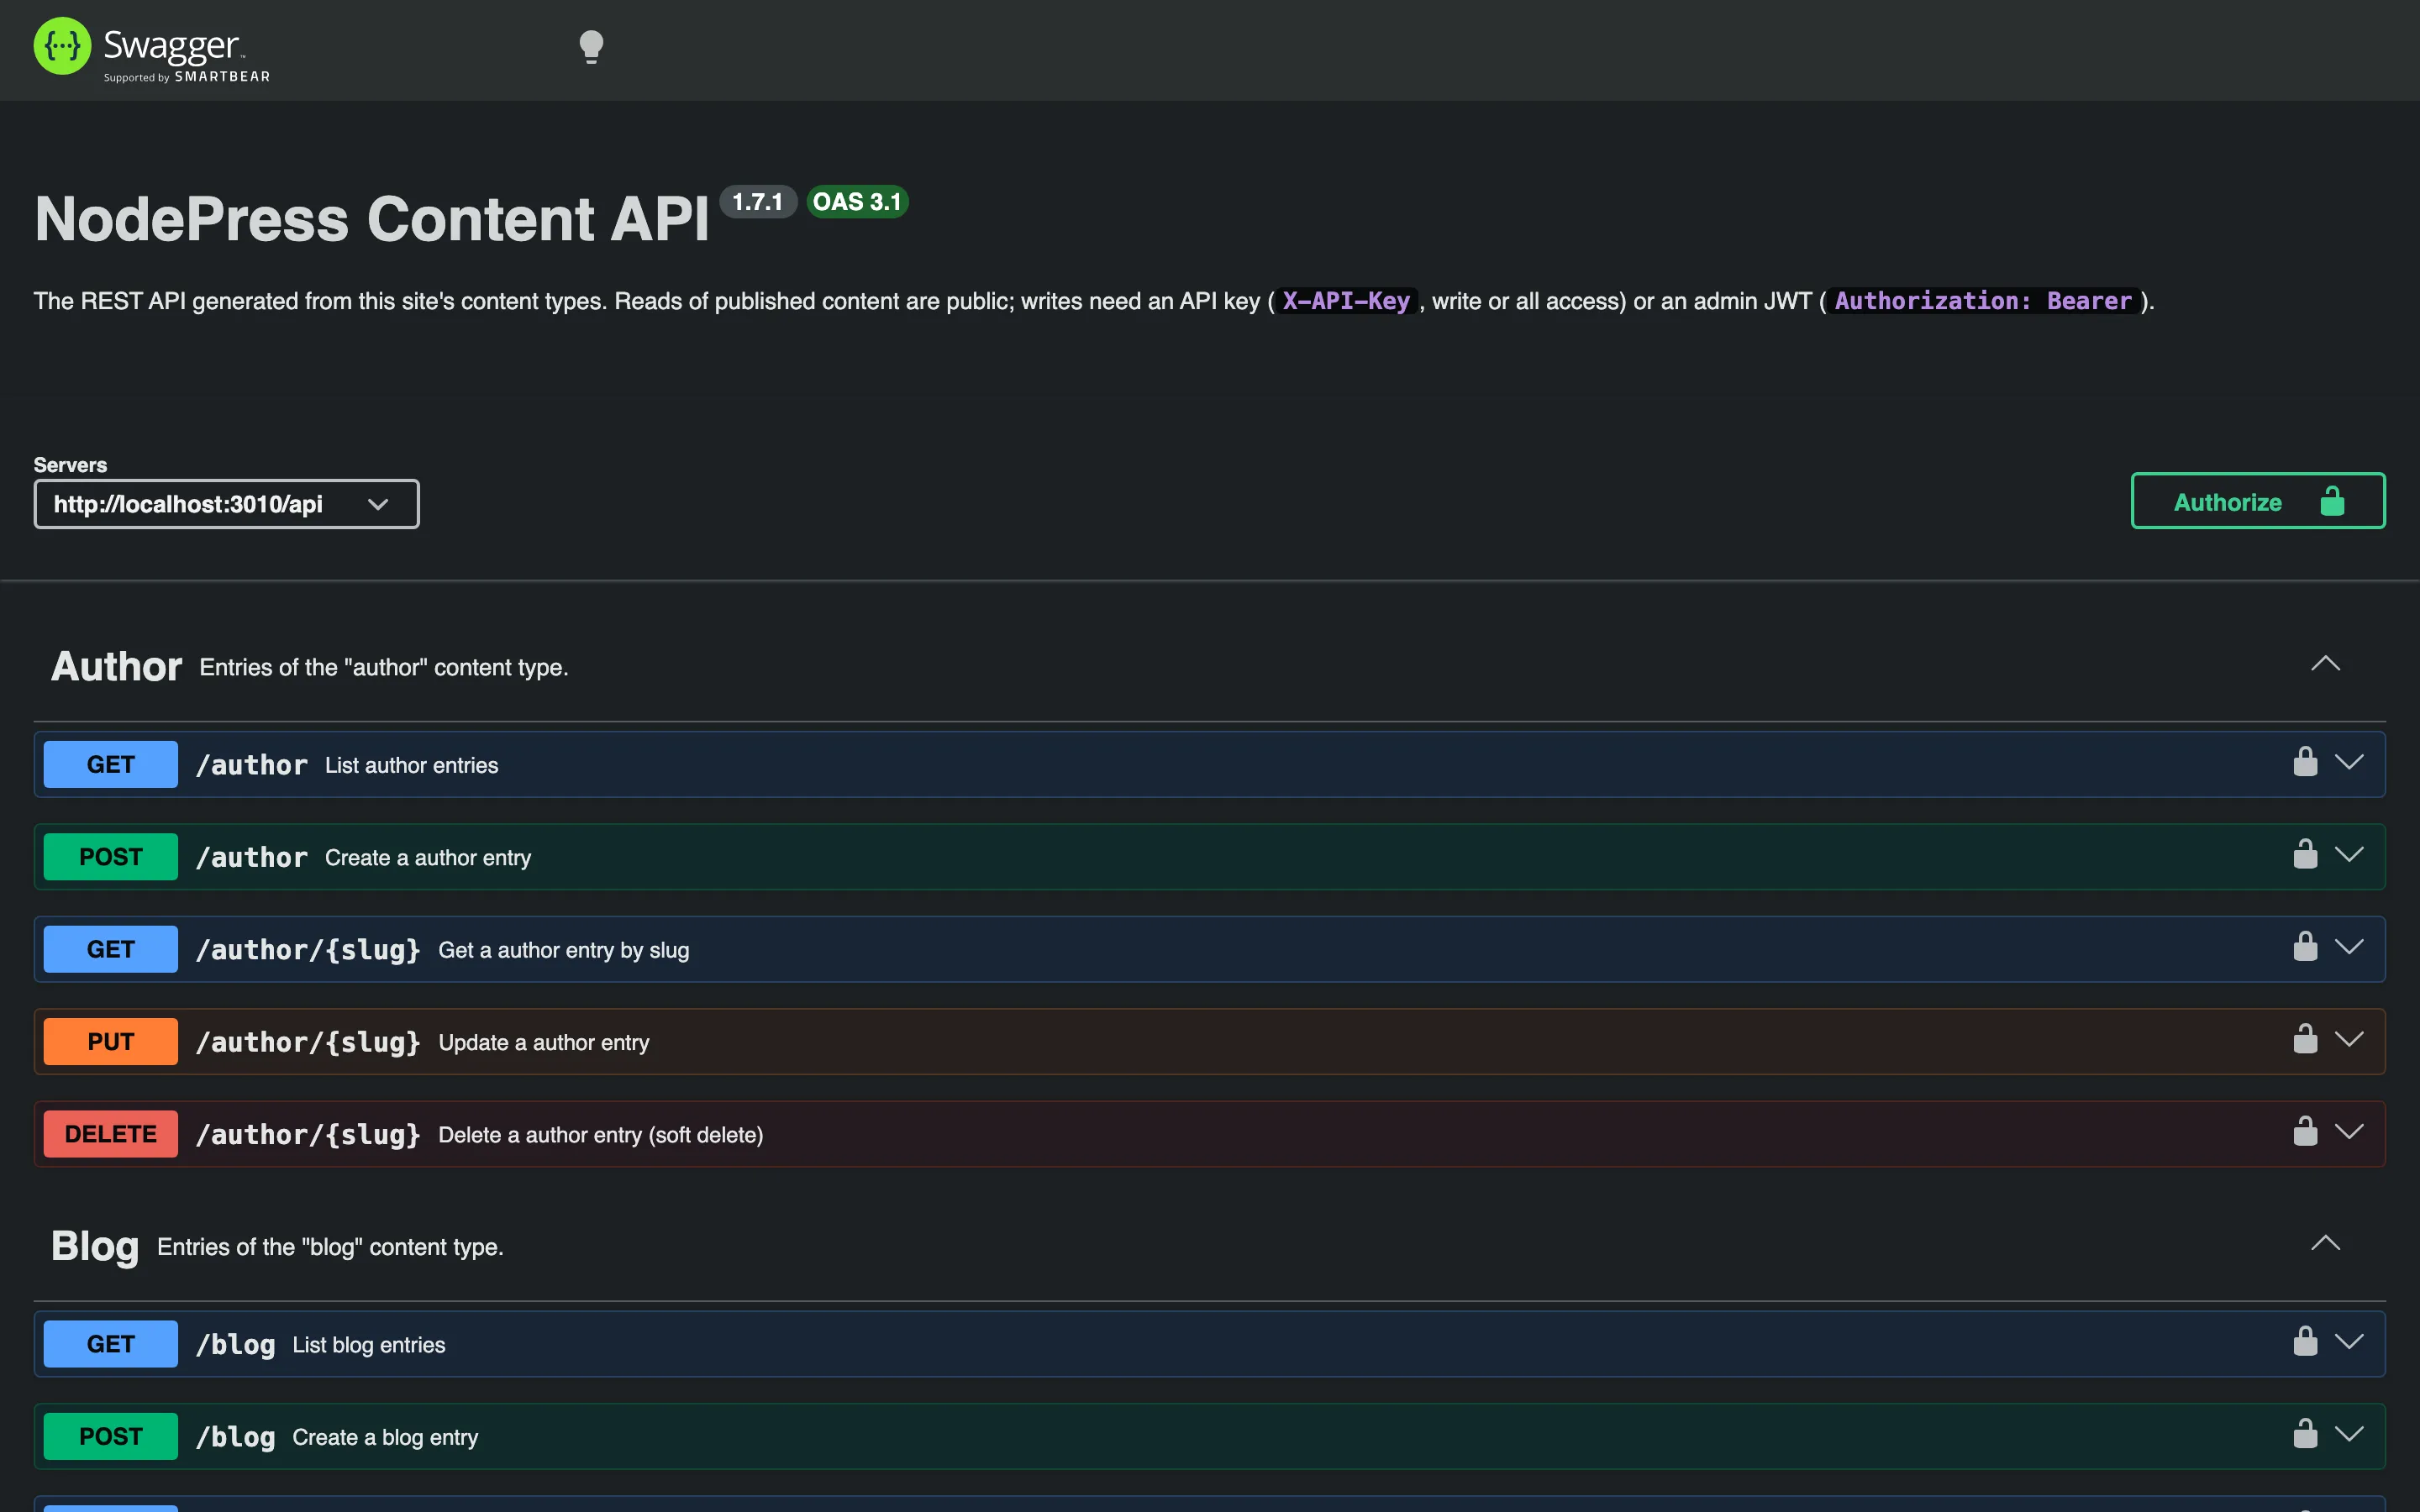Click the Swagger logo icon
Image resolution: width=2420 pixels, height=1512 pixels.
pyautogui.click(x=62, y=46)
